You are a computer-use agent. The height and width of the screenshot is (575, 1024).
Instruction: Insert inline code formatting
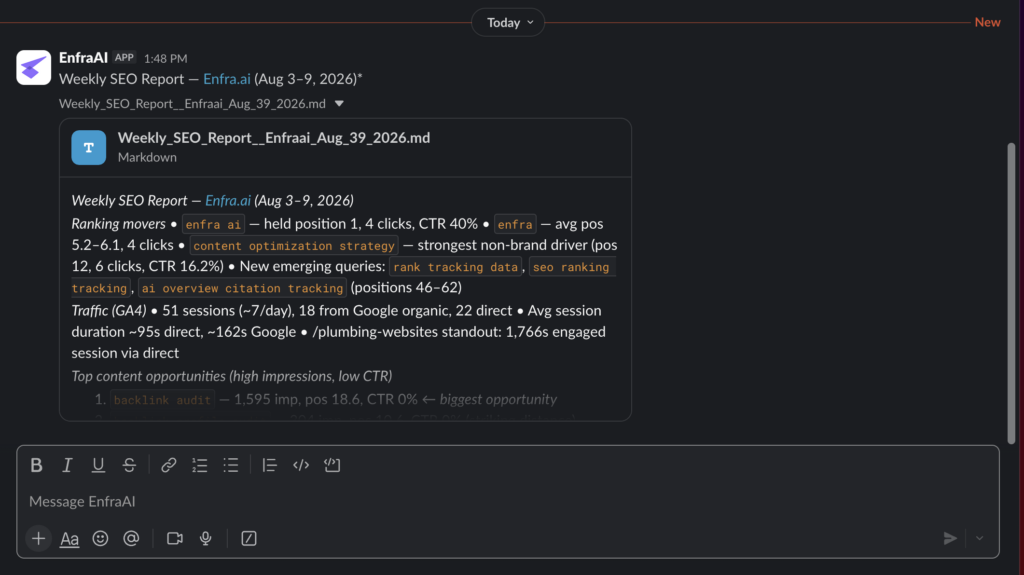(301, 465)
